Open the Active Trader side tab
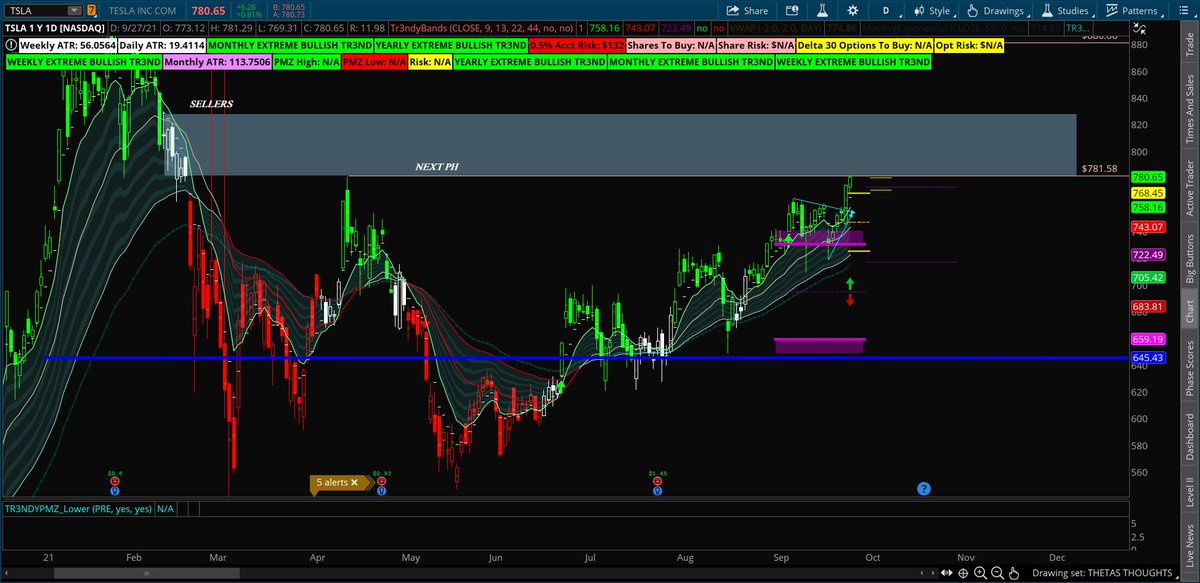The width and height of the screenshot is (1200, 583). pyautogui.click(x=1190, y=189)
